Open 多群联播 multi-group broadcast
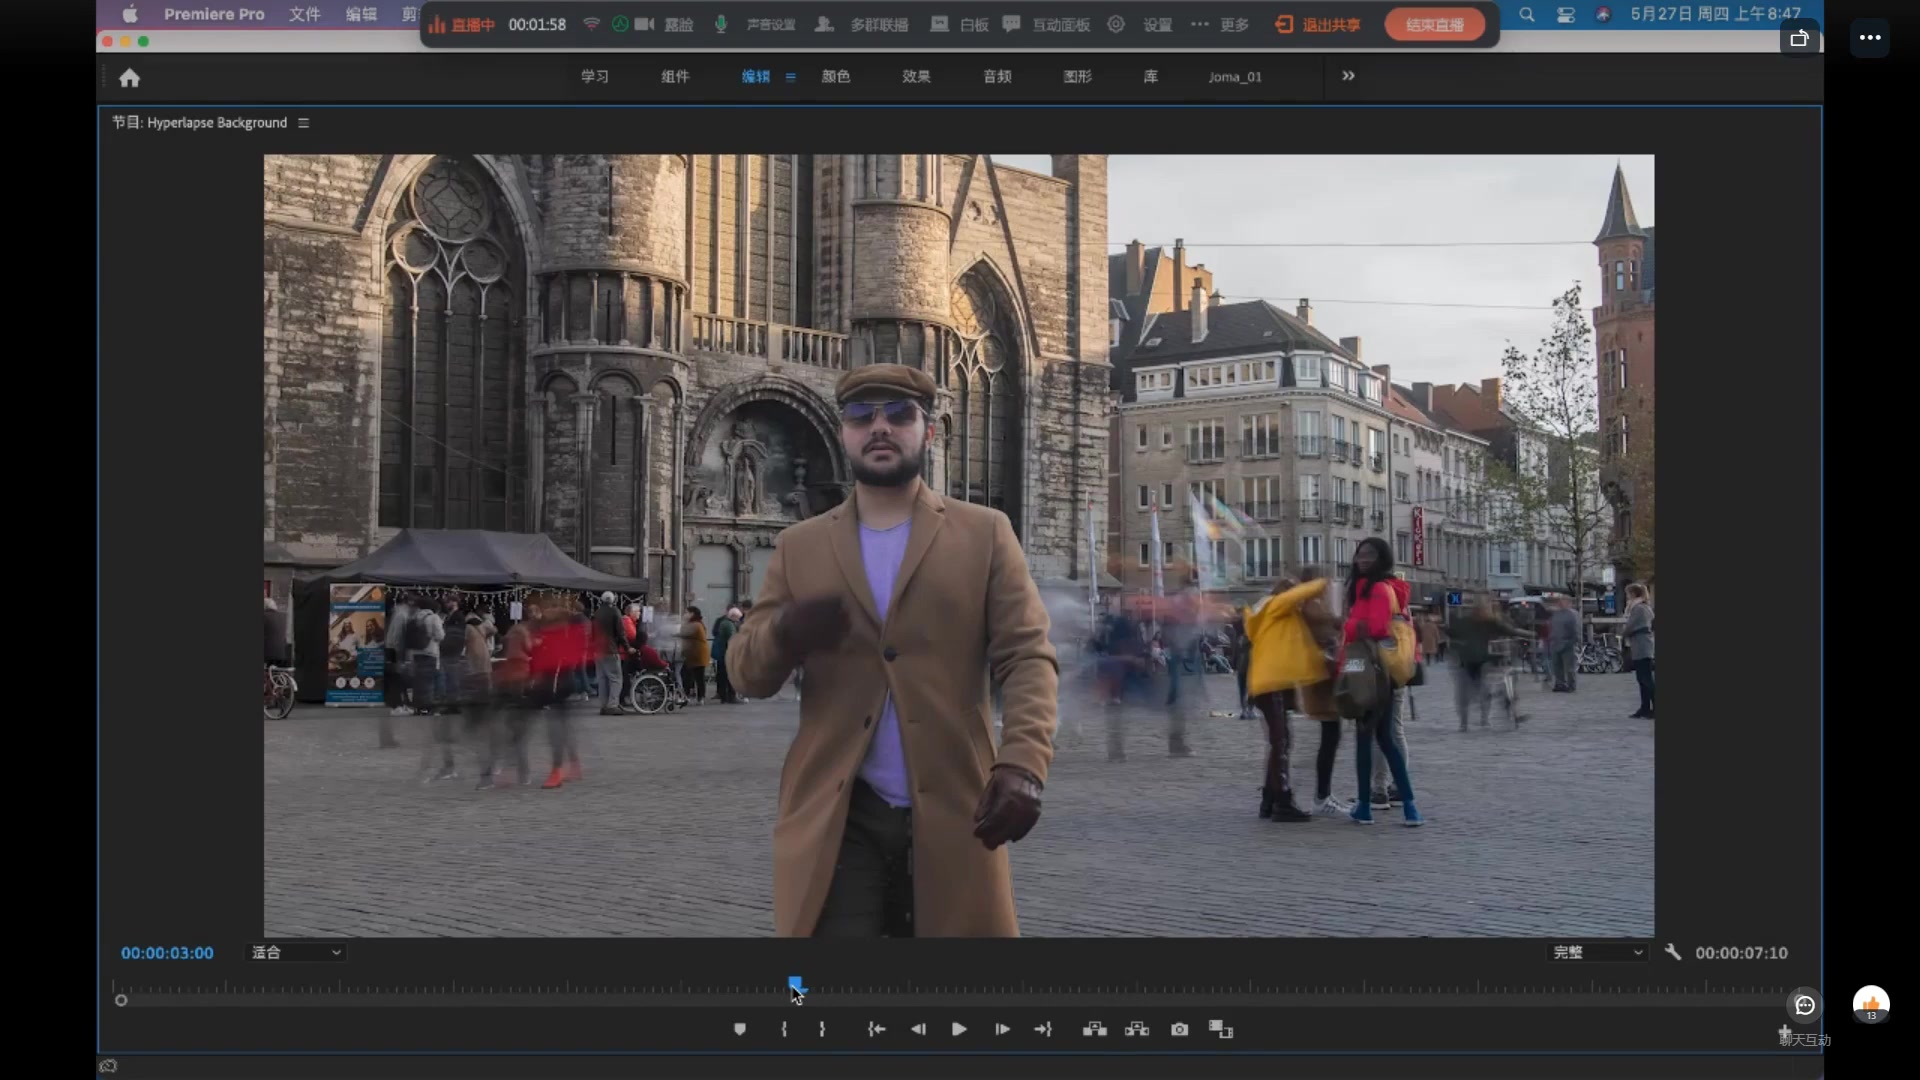Viewport: 1920px width, 1080px height. 862,25
